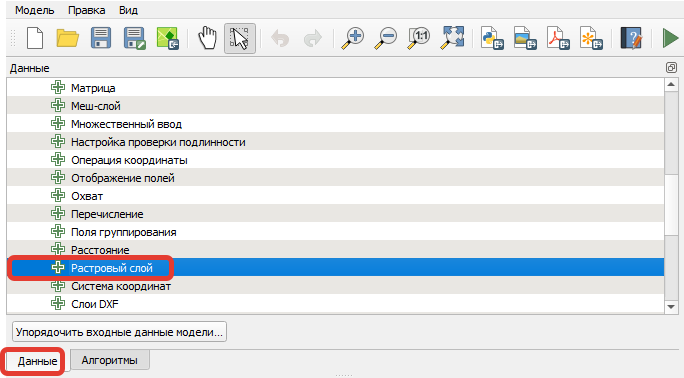Open the Правка menu

[86, 10]
